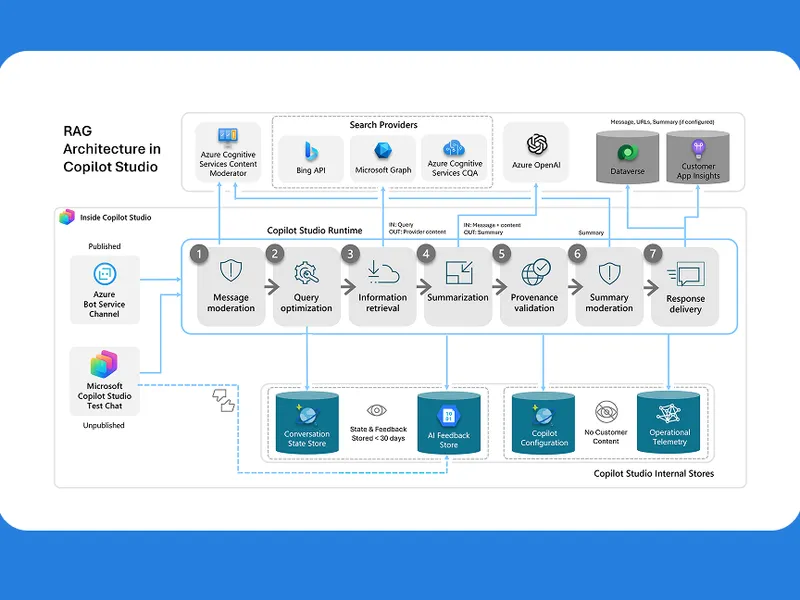Screen dimensions: 800x600
Task: Click the Summarization shrink icon
Action: (459, 272)
